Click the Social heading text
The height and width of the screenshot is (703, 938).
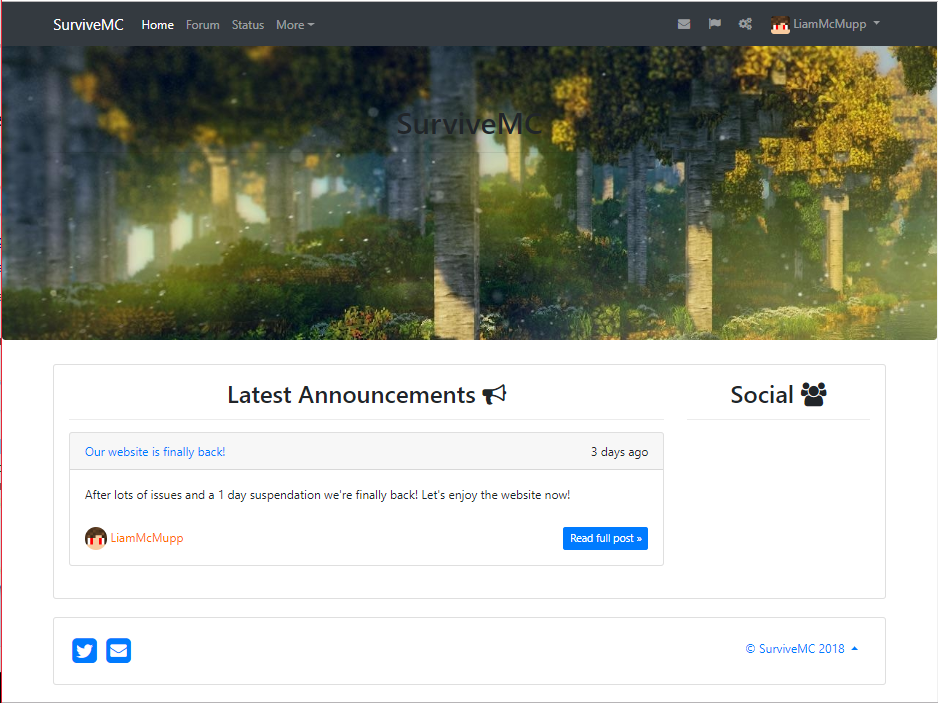point(762,395)
